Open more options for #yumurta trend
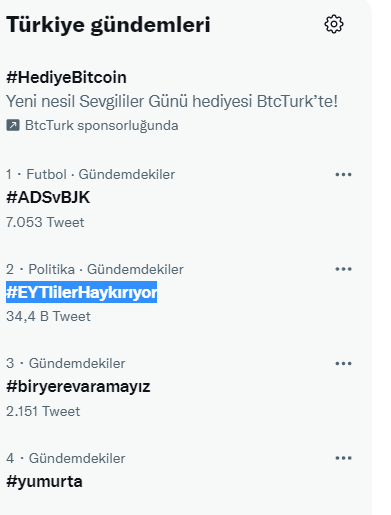391x515 pixels. click(343, 458)
